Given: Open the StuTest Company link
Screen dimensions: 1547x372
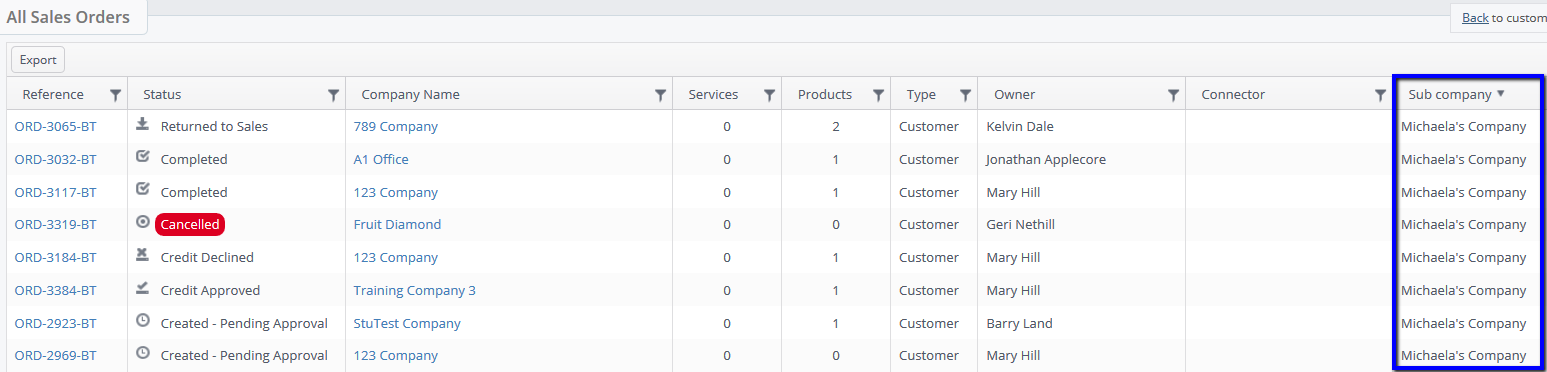Looking at the screenshot, I should tap(407, 324).
